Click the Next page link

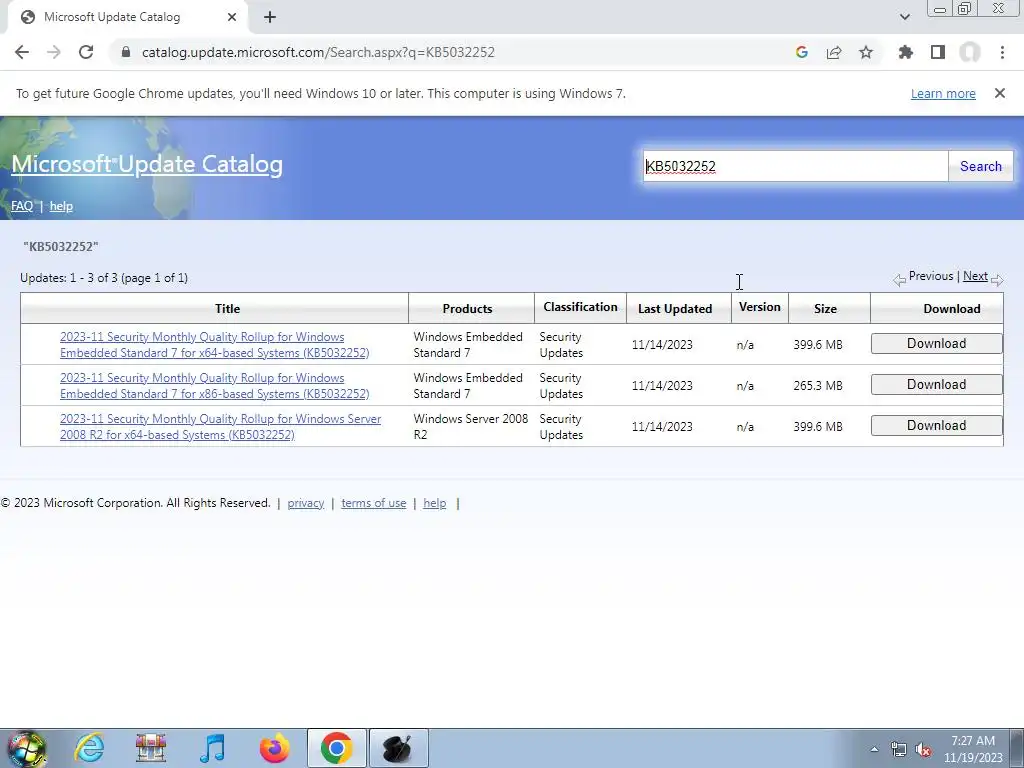(975, 276)
